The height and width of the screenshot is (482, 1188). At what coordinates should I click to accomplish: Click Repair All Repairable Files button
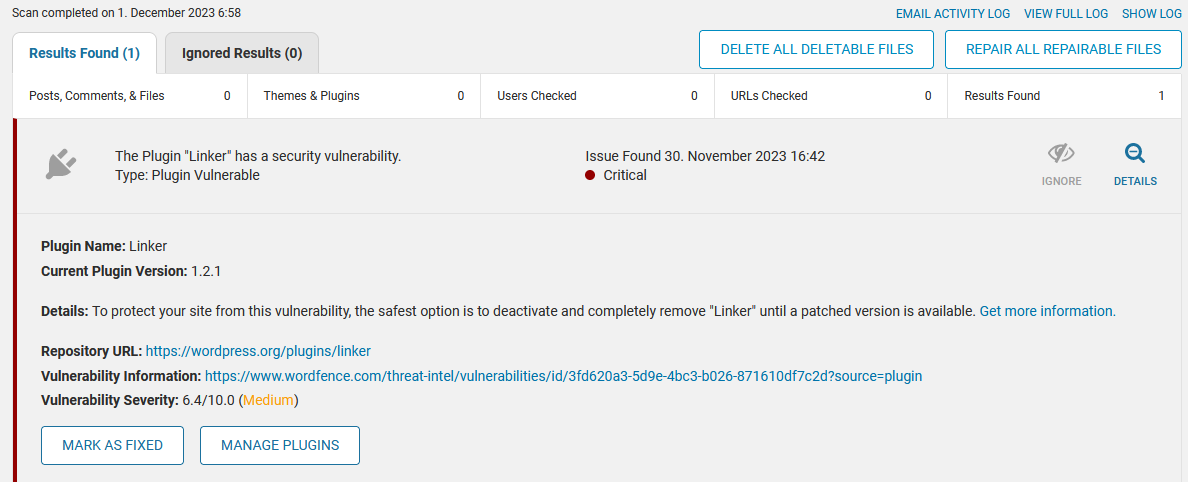coord(1063,49)
